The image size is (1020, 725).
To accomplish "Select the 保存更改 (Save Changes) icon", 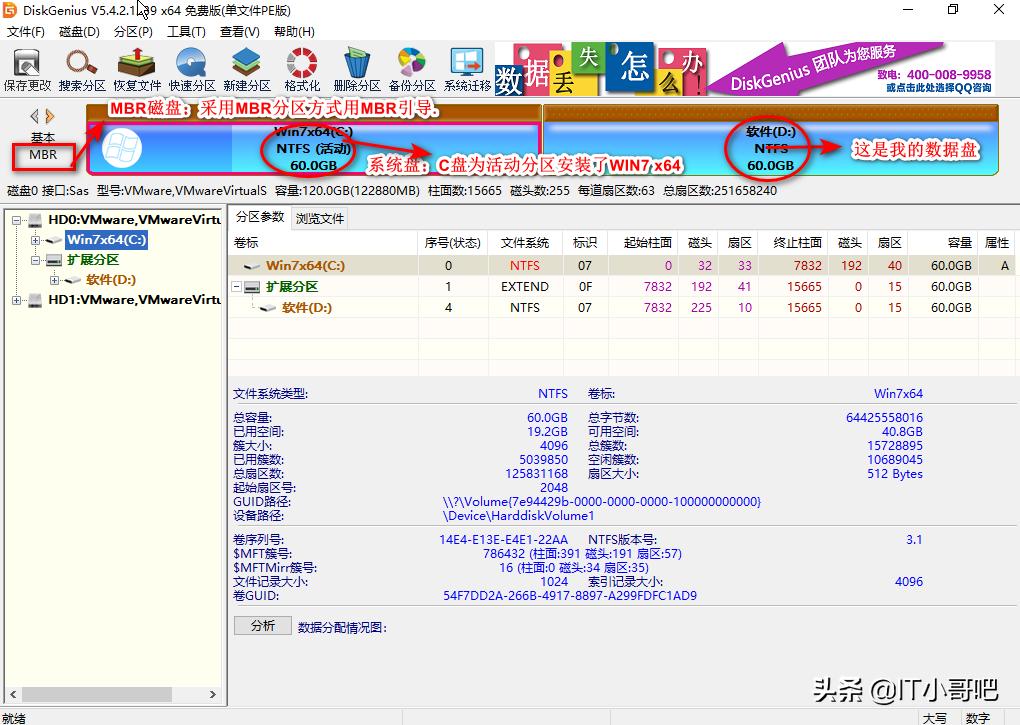I will [x=27, y=70].
